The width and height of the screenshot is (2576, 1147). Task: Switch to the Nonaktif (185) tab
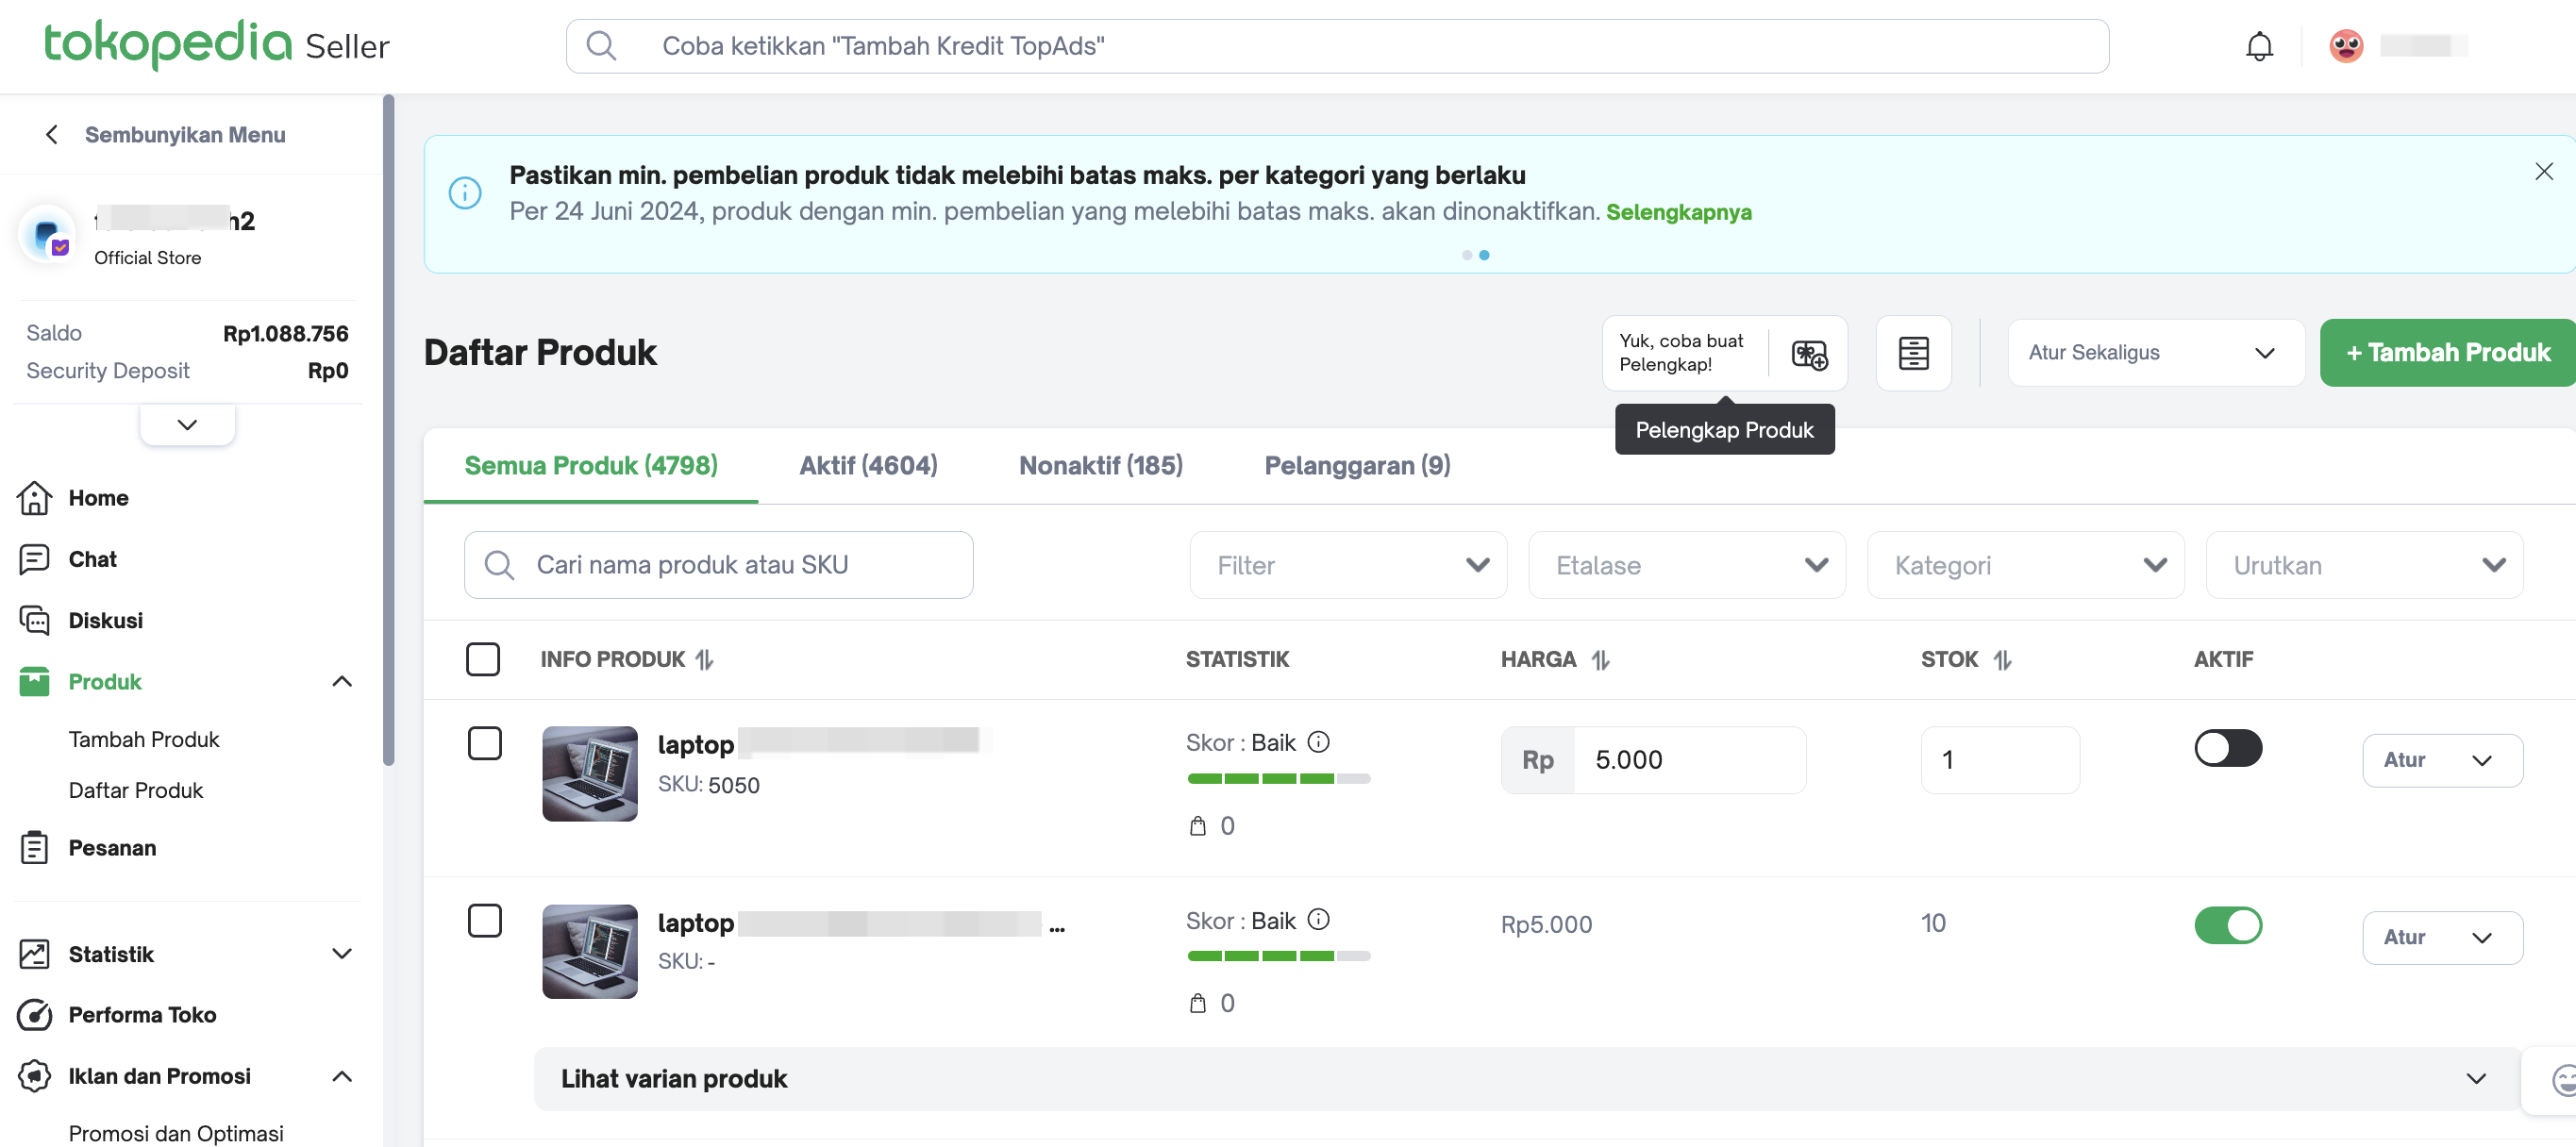pyautogui.click(x=1100, y=466)
